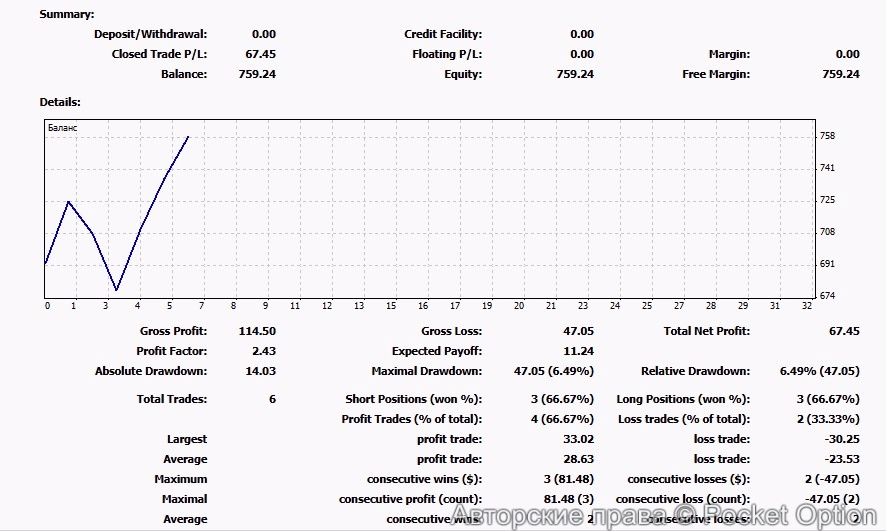The width and height of the screenshot is (886, 531).
Task: Click the Equity value 759.24
Action: [x=575, y=74]
